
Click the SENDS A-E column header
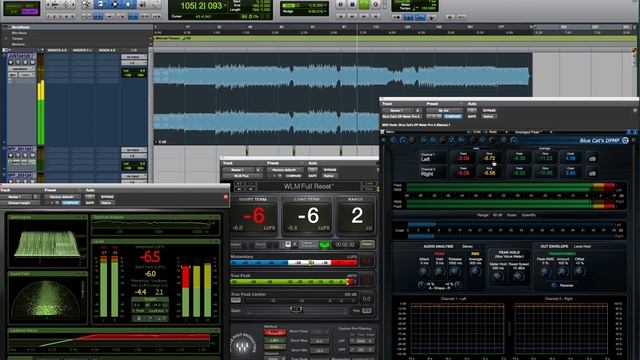click(107, 50)
